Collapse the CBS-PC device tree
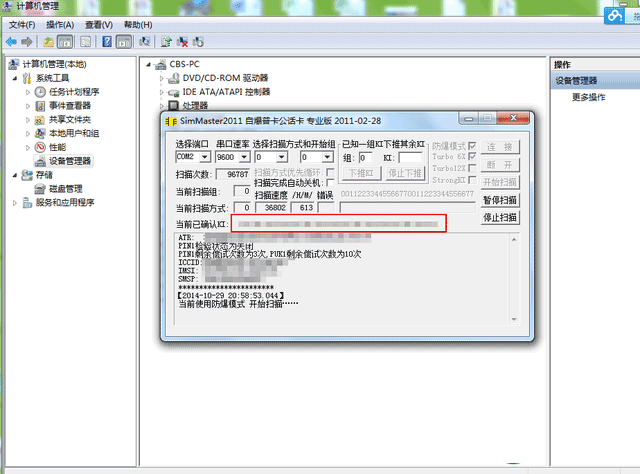 149,64
